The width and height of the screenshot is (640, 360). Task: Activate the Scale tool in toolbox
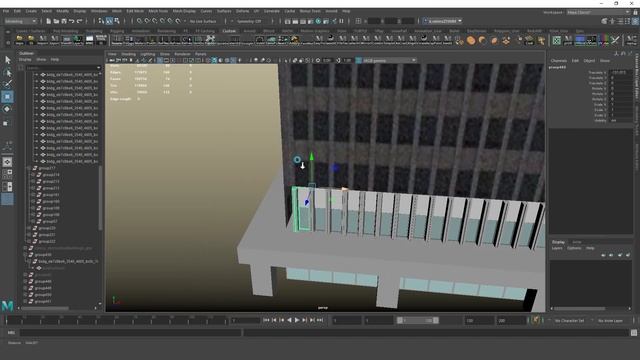click(7, 123)
